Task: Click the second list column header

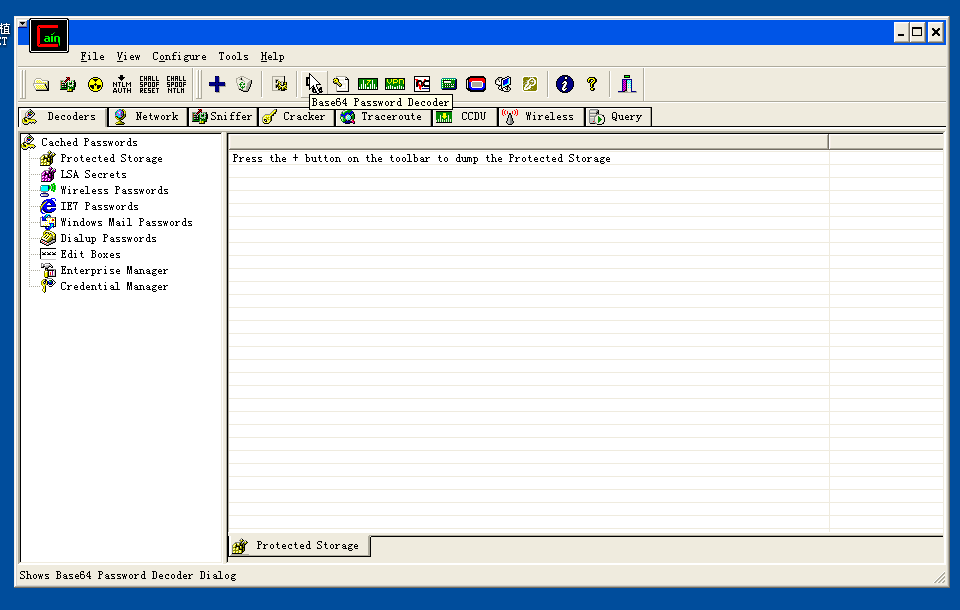Action: click(x=886, y=141)
